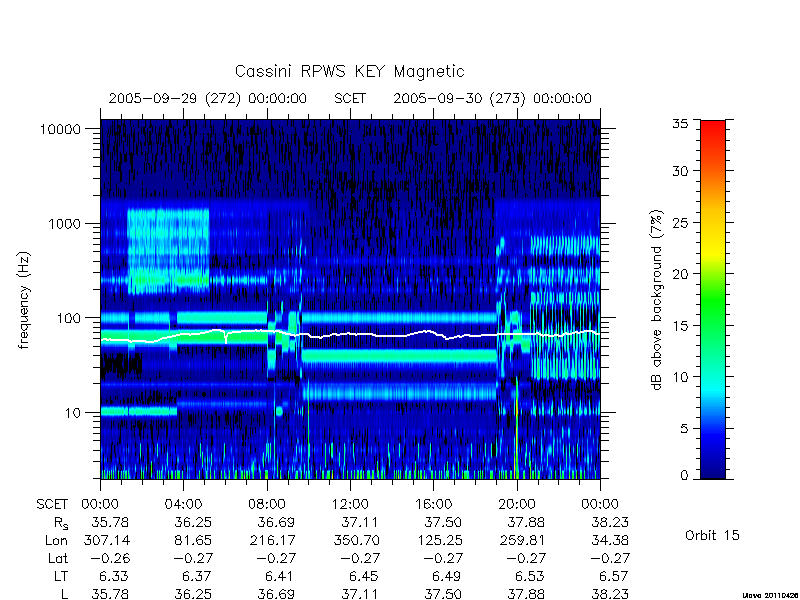The width and height of the screenshot is (800, 600).
Task: Click local time value 6.41
Action: [280, 576]
